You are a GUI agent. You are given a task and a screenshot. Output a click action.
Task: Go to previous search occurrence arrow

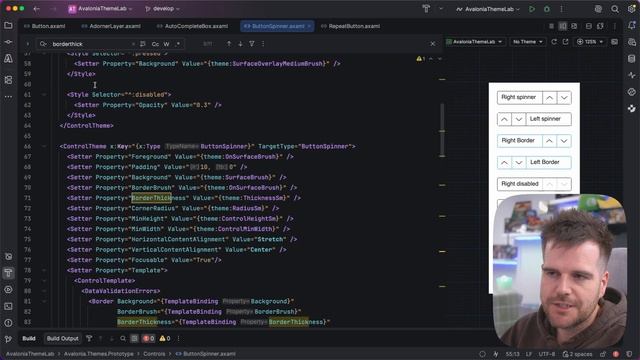(x=229, y=44)
